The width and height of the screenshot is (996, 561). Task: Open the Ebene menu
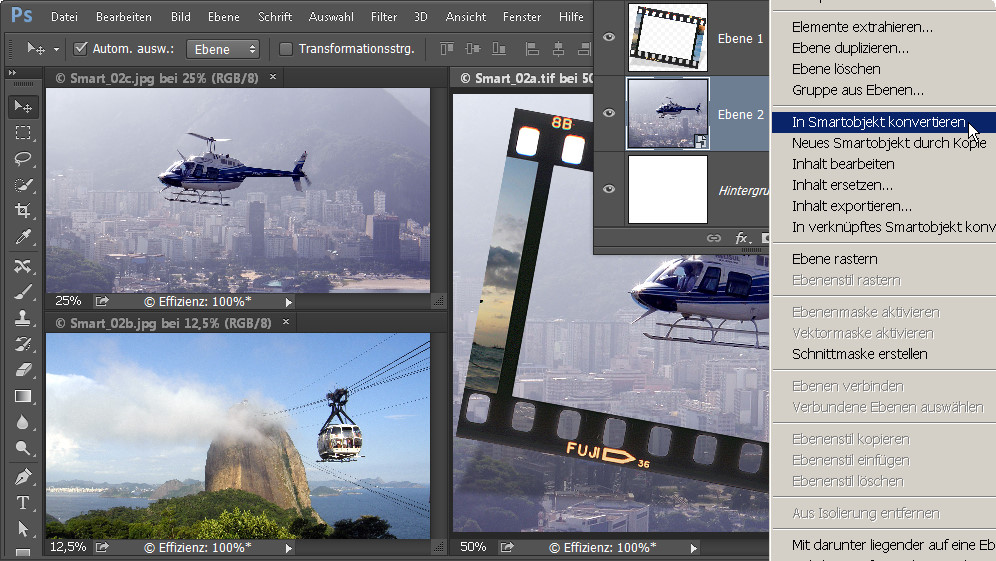pos(224,17)
